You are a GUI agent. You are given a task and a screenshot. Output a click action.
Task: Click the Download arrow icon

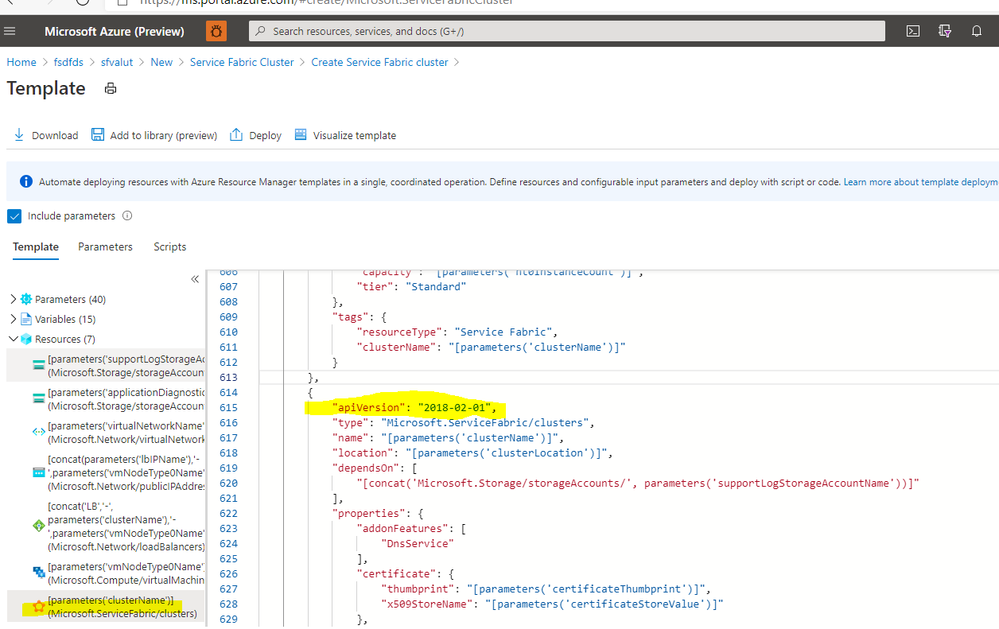pyautogui.click(x=19, y=134)
